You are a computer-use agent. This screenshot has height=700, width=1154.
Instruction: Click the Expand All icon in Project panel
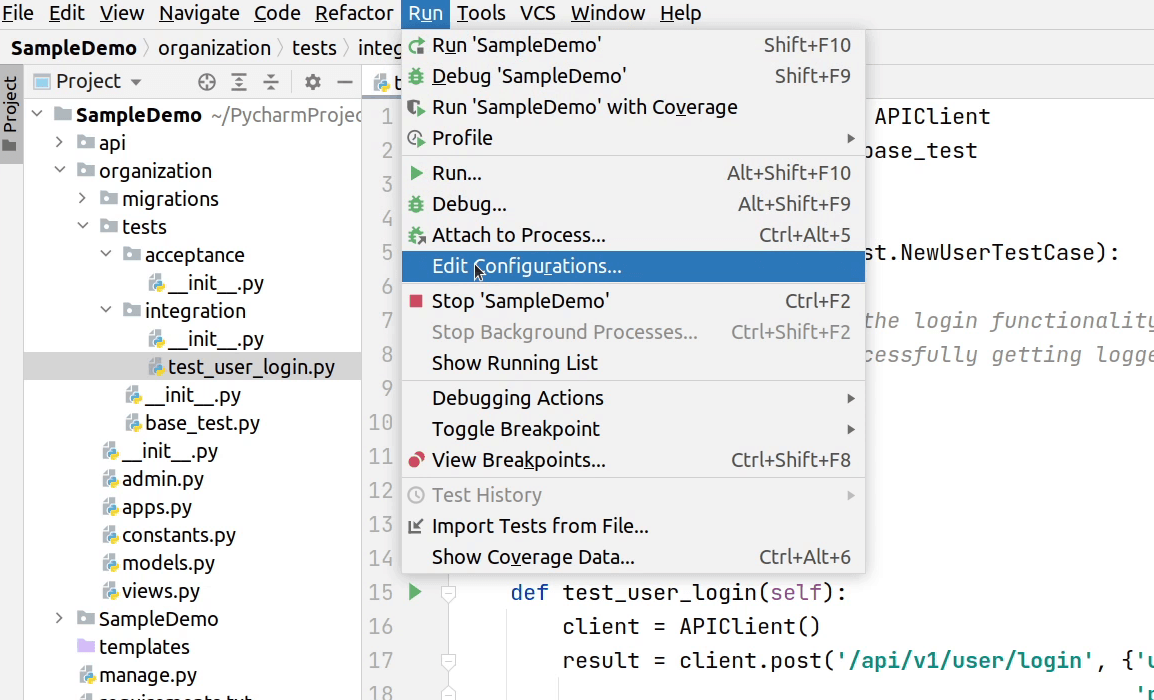pos(239,82)
